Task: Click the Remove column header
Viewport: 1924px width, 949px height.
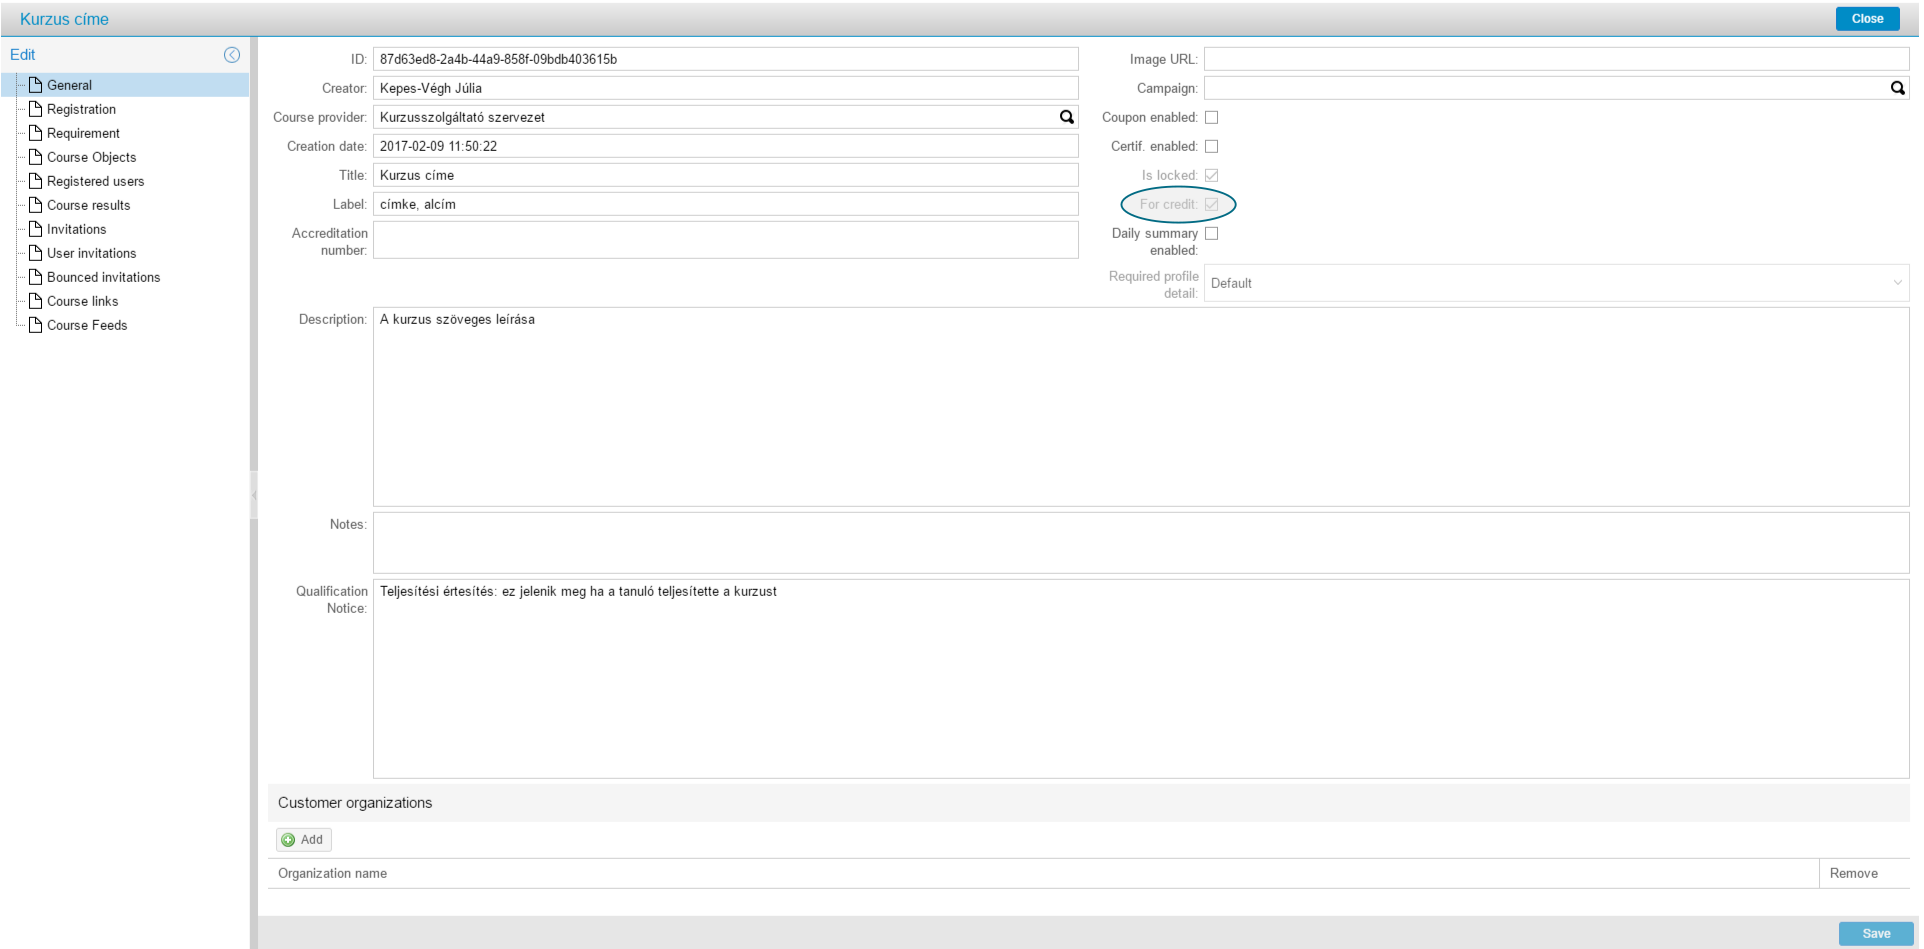Action: click(x=1853, y=873)
